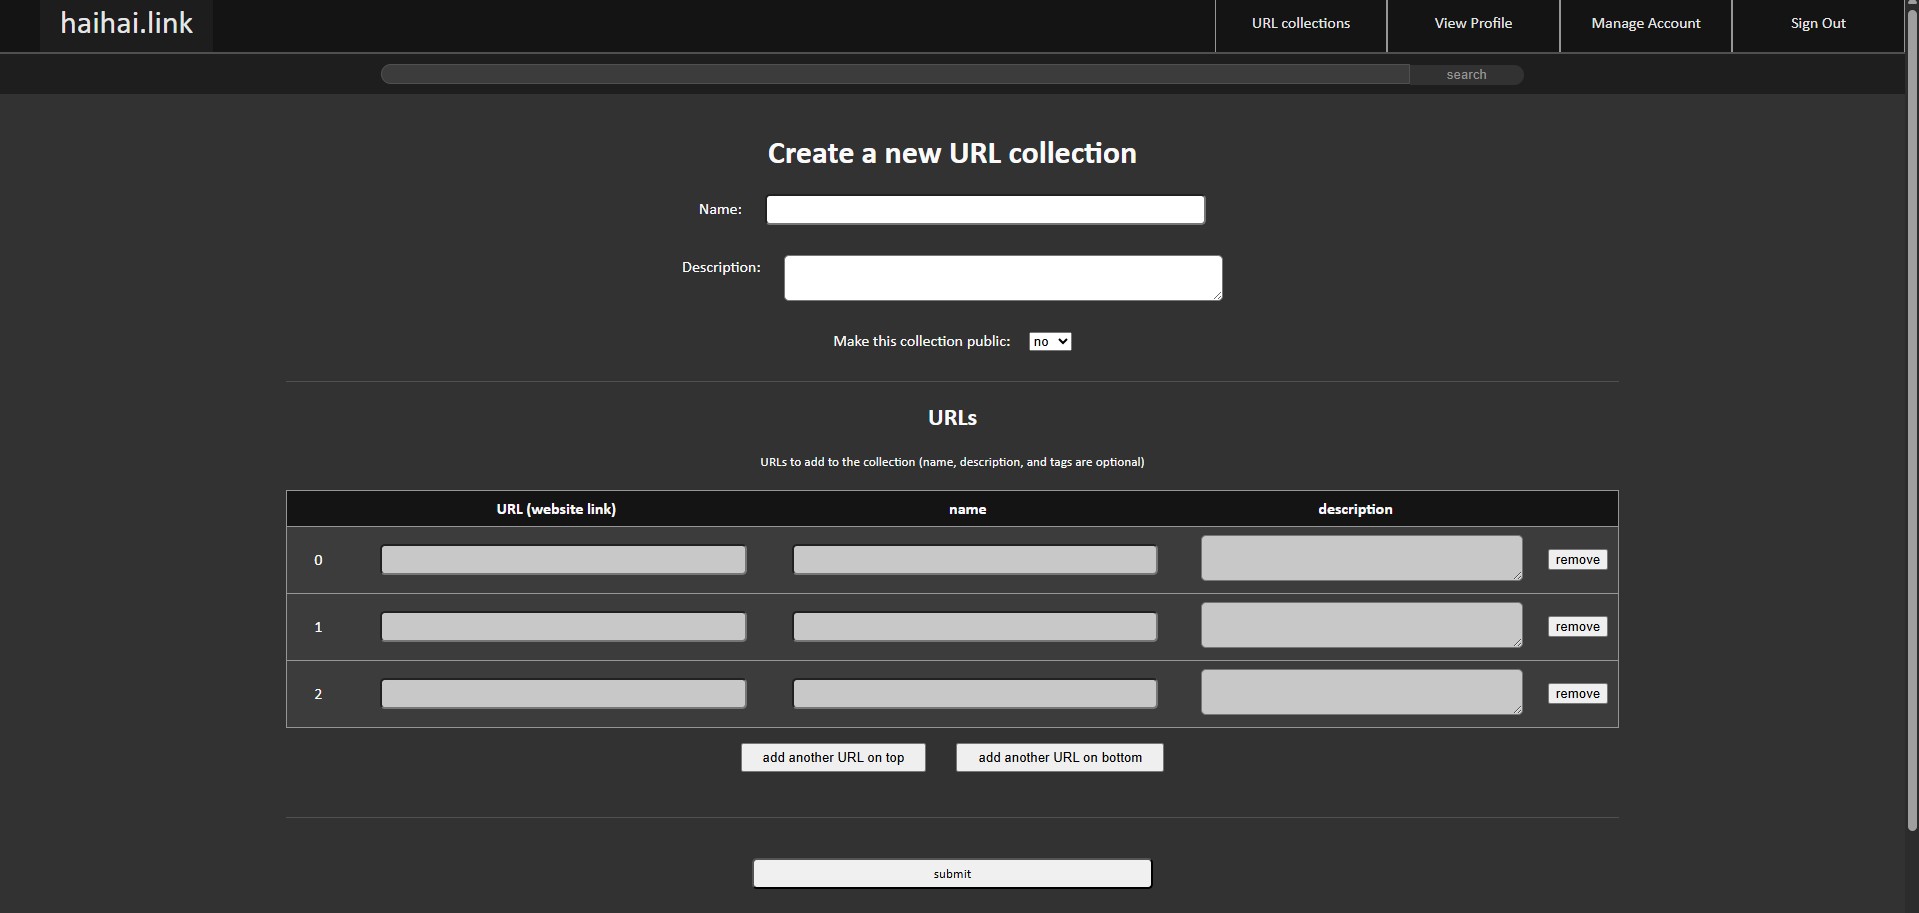This screenshot has height=913, width=1919.
Task: Click the collection Name input field
Action: [x=985, y=210]
